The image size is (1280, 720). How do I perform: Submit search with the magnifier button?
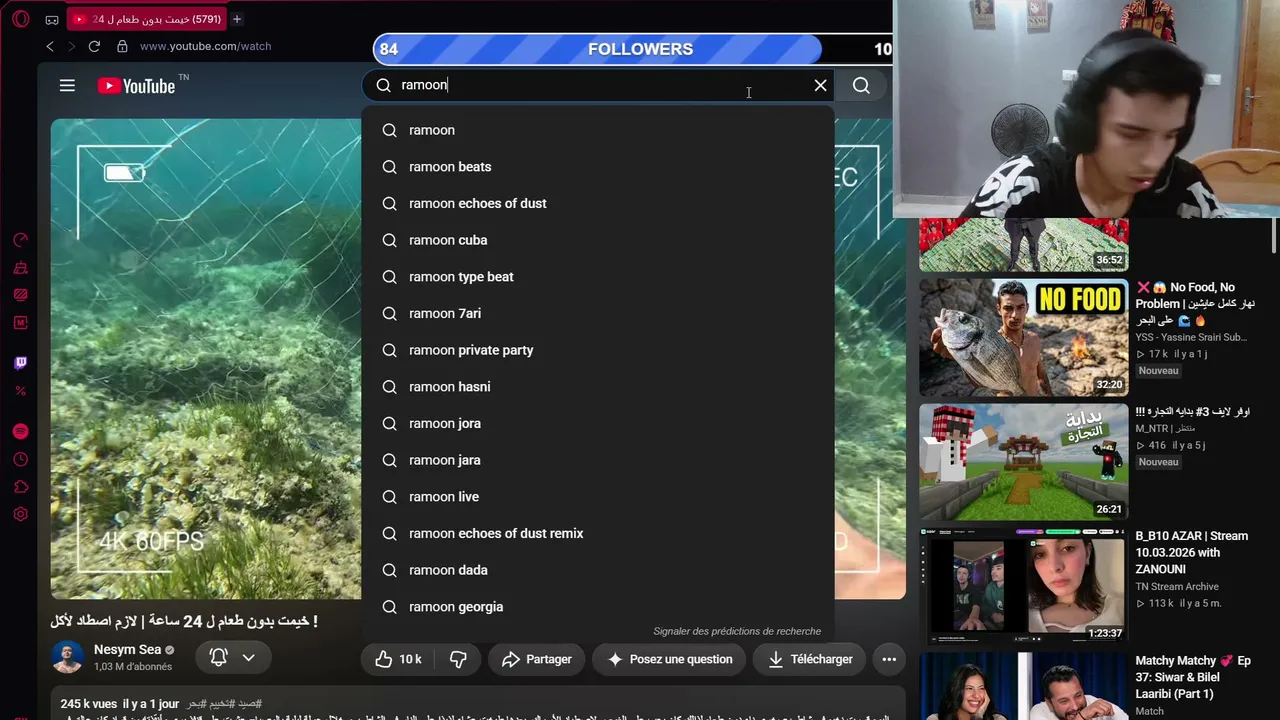pos(861,85)
